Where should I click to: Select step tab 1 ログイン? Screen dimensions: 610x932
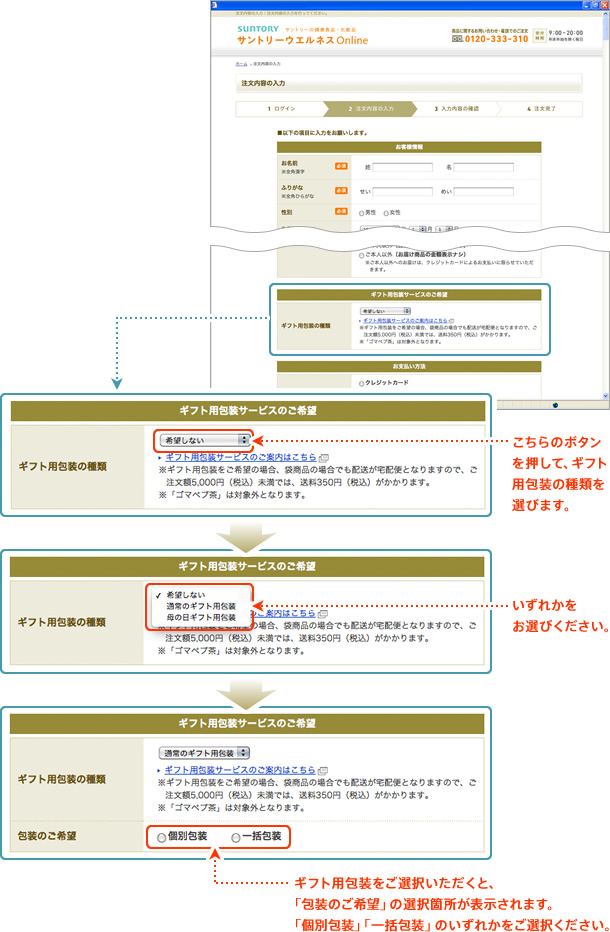pyautogui.click(x=281, y=109)
